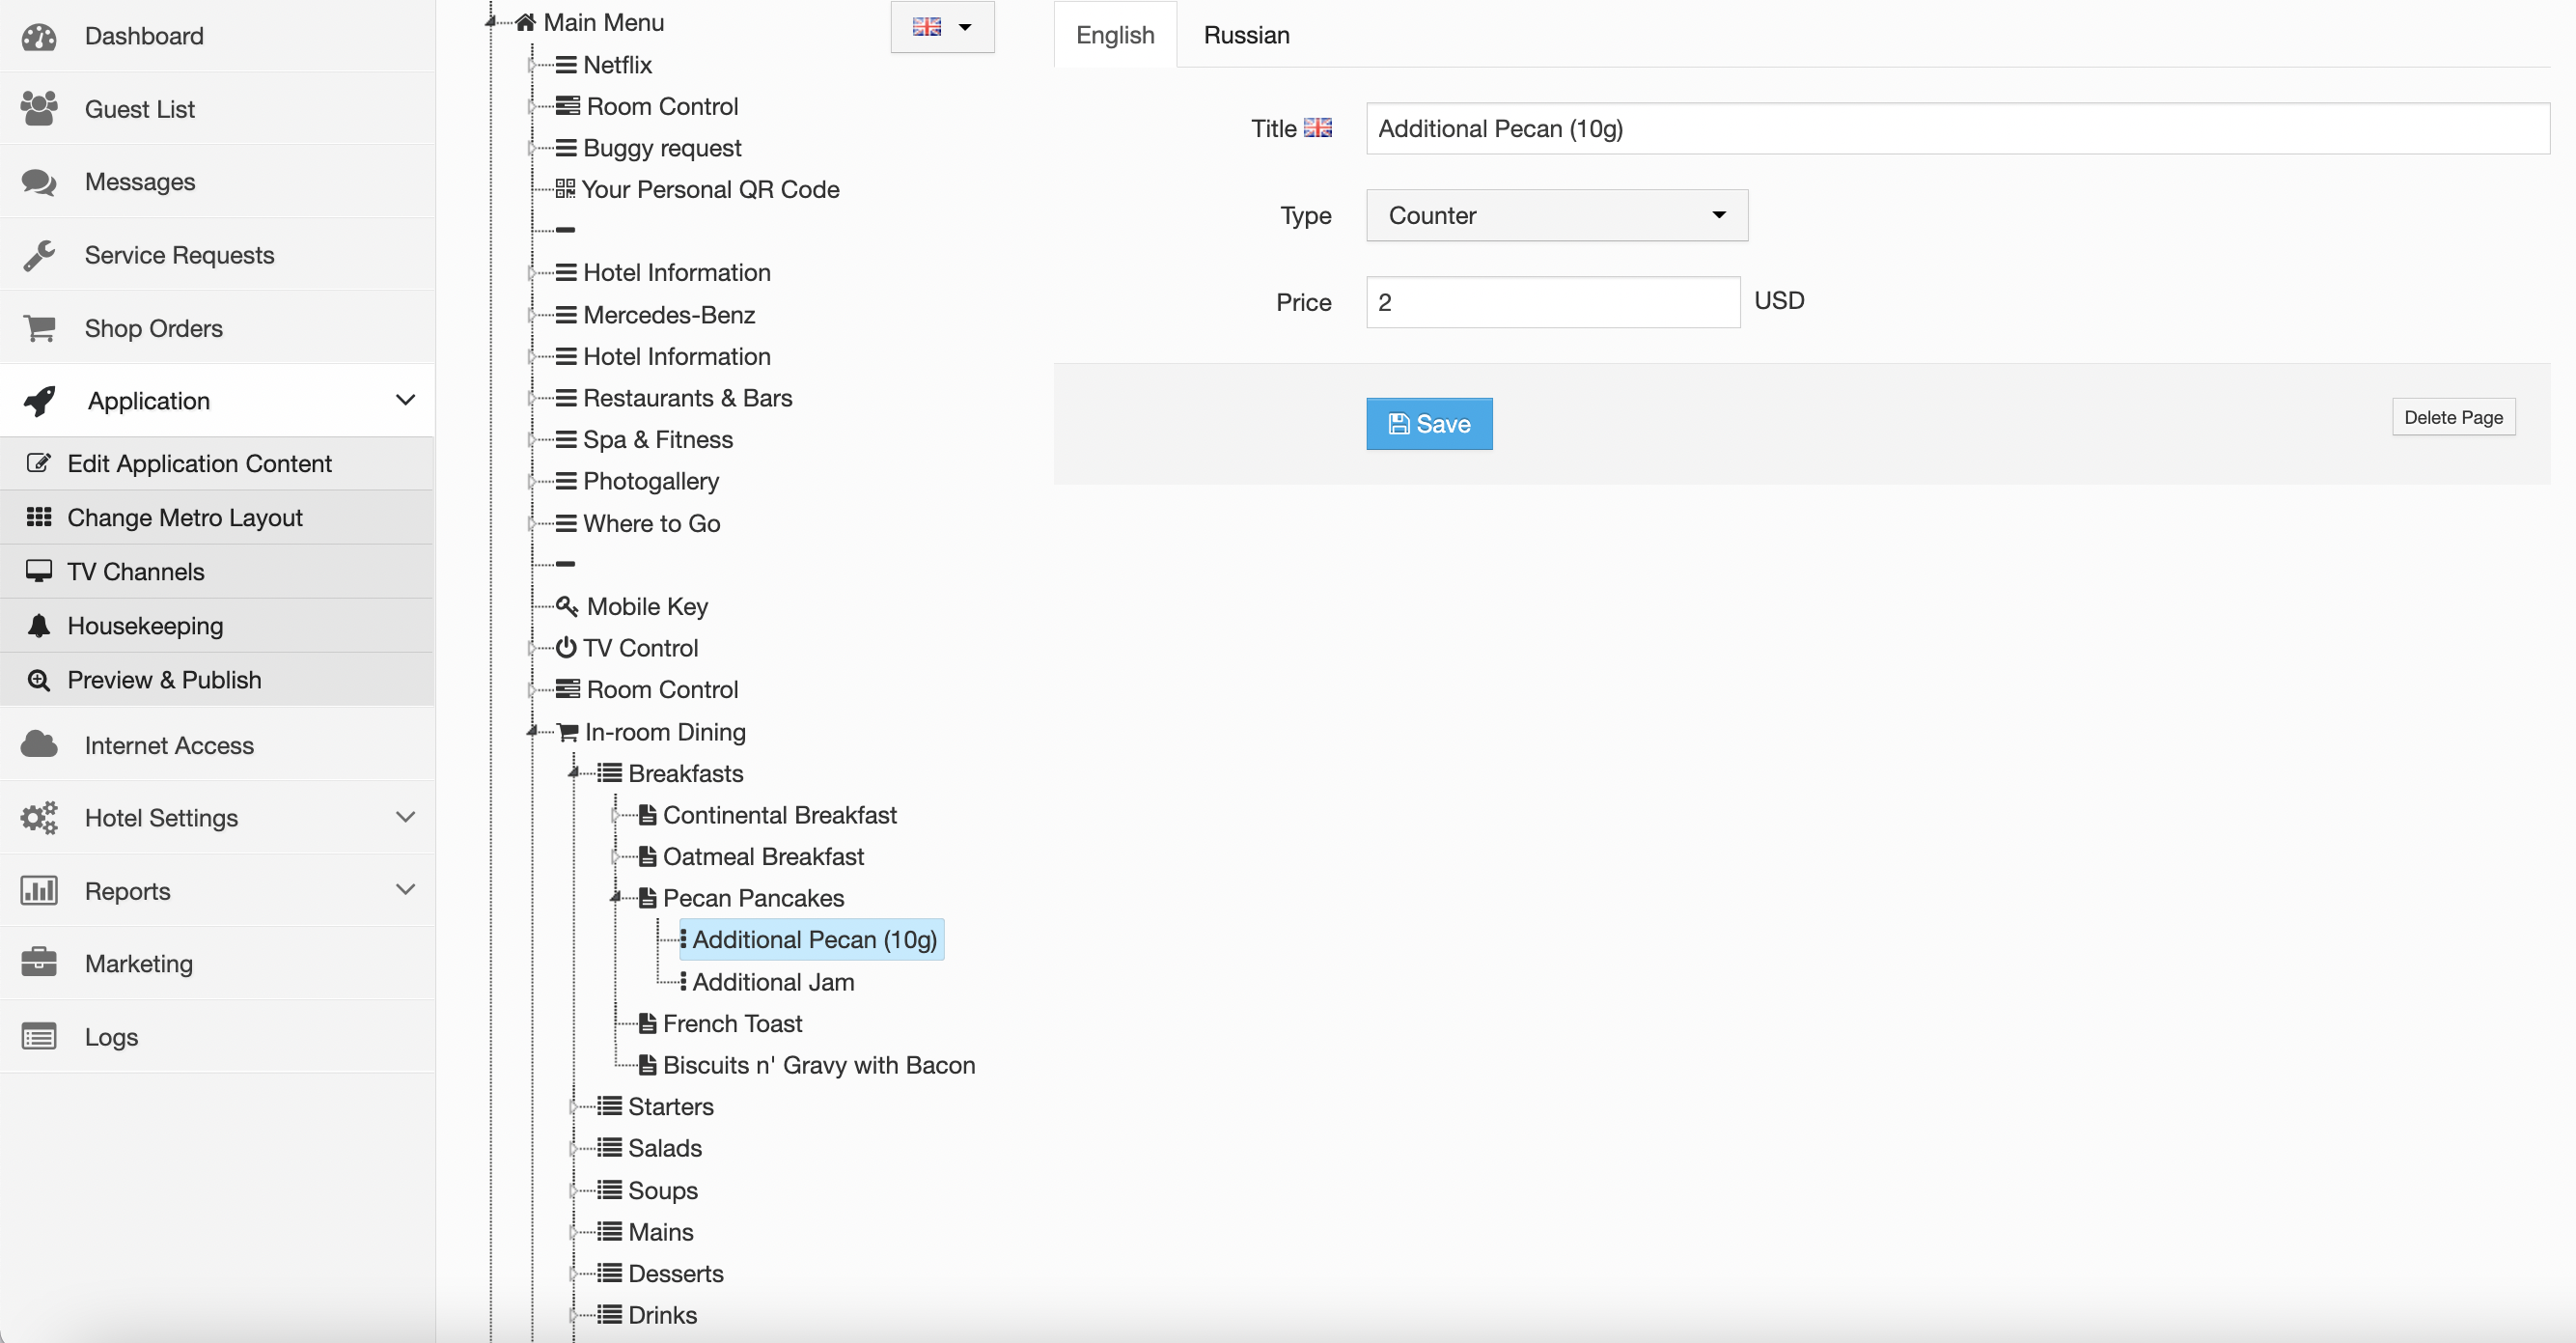Click the Service Requests wrench icon

click(x=39, y=255)
